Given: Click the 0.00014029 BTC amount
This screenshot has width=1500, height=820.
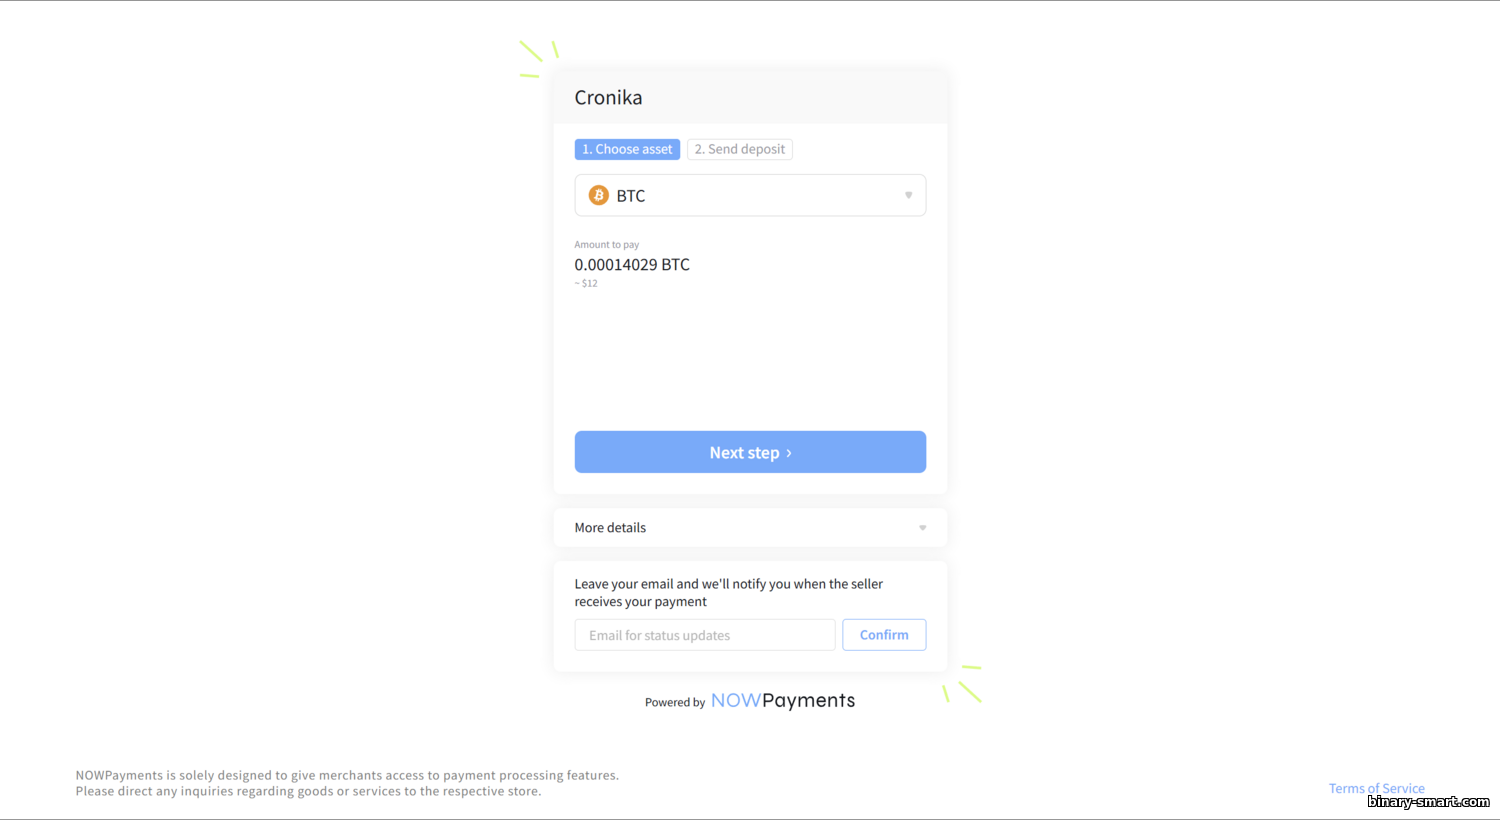Looking at the screenshot, I should 632,265.
